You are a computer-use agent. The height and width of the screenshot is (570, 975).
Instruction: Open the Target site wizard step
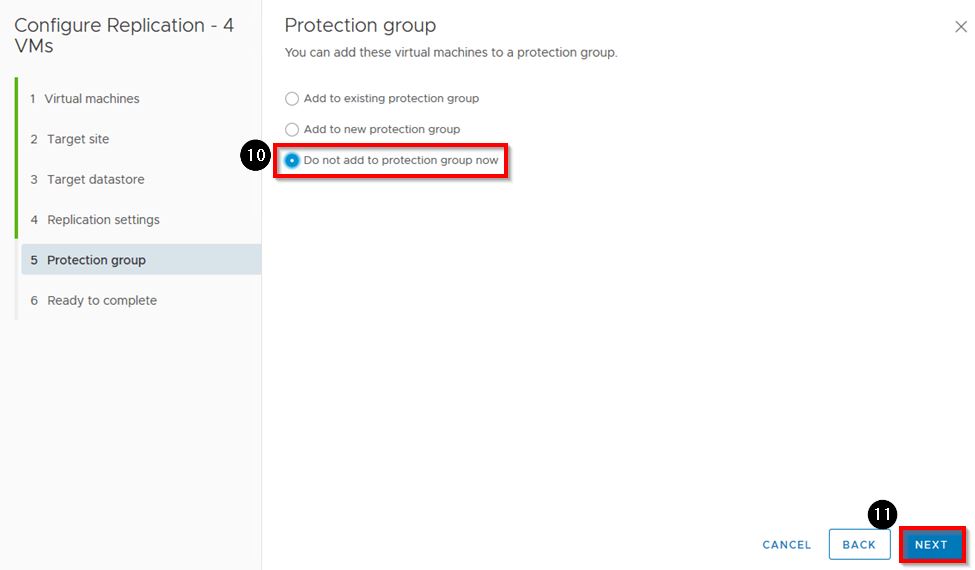[78, 139]
